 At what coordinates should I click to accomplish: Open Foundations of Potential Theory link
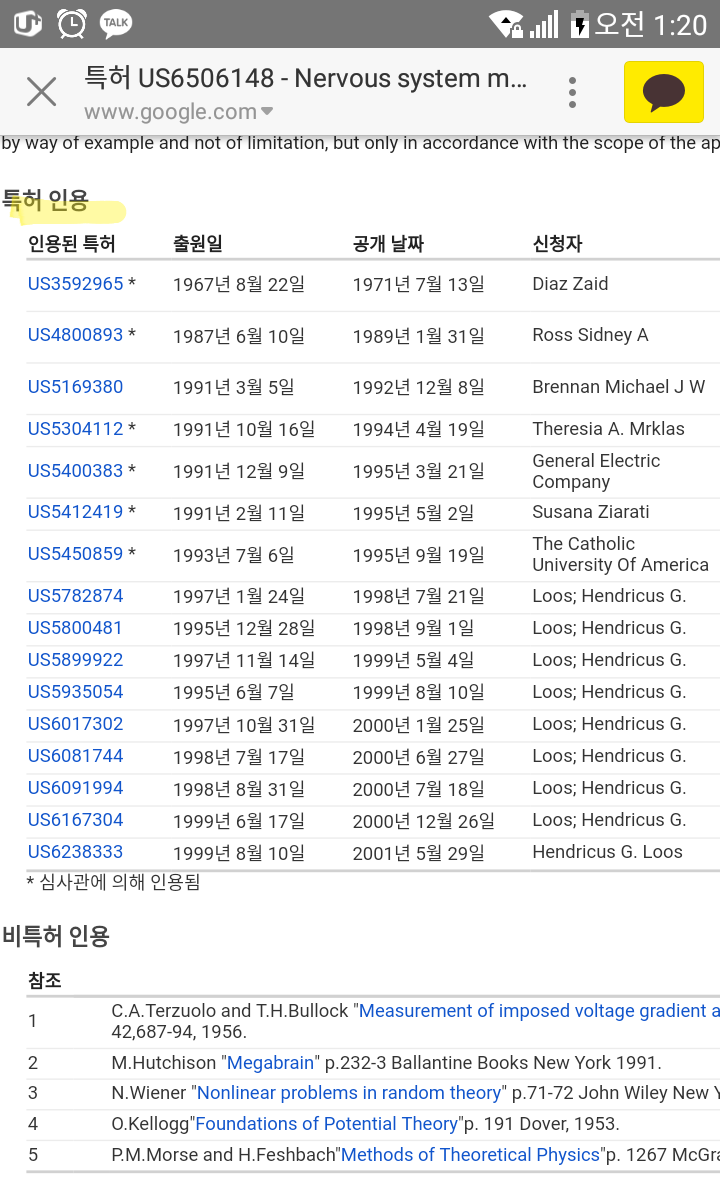click(326, 1124)
